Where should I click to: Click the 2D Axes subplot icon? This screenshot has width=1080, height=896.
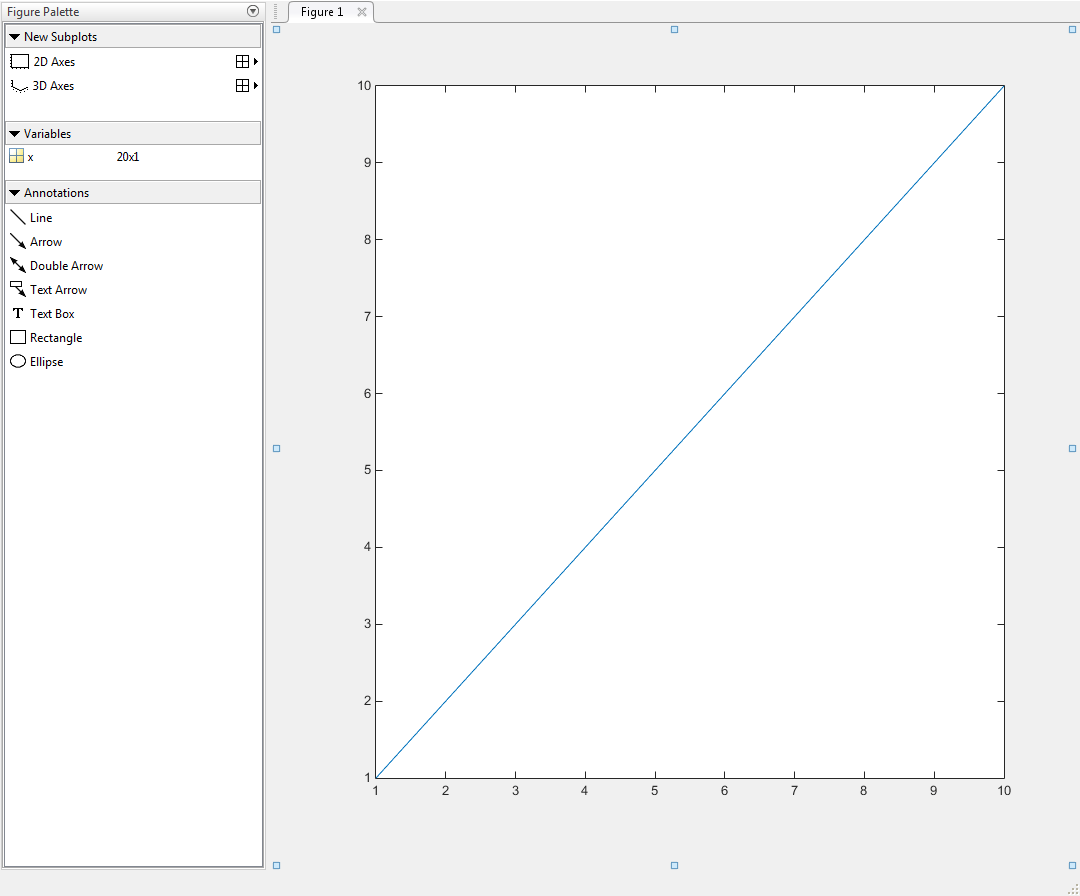click(x=20, y=61)
